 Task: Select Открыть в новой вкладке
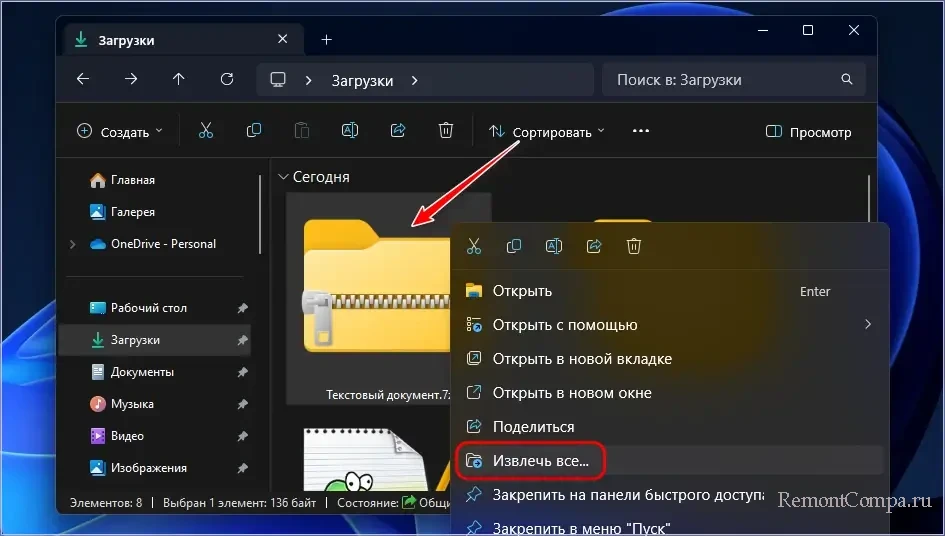pos(581,359)
